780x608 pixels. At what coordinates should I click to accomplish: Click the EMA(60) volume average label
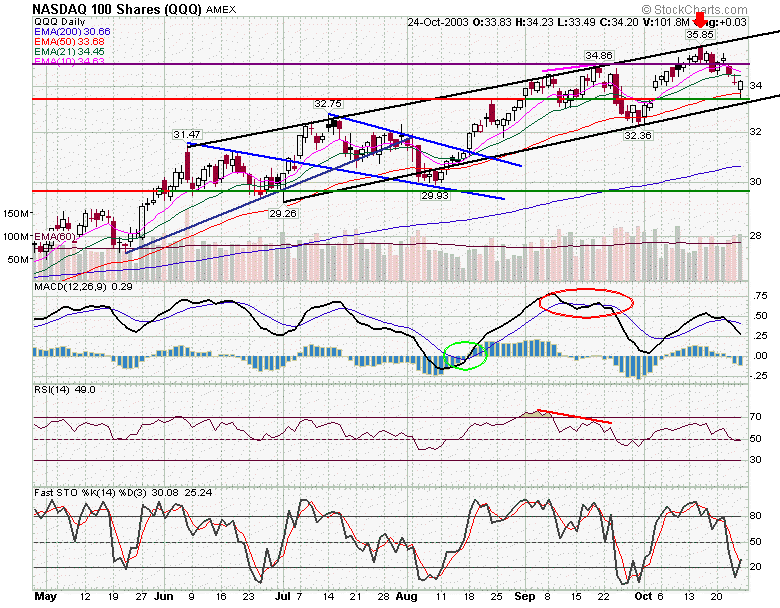click(x=54, y=236)
